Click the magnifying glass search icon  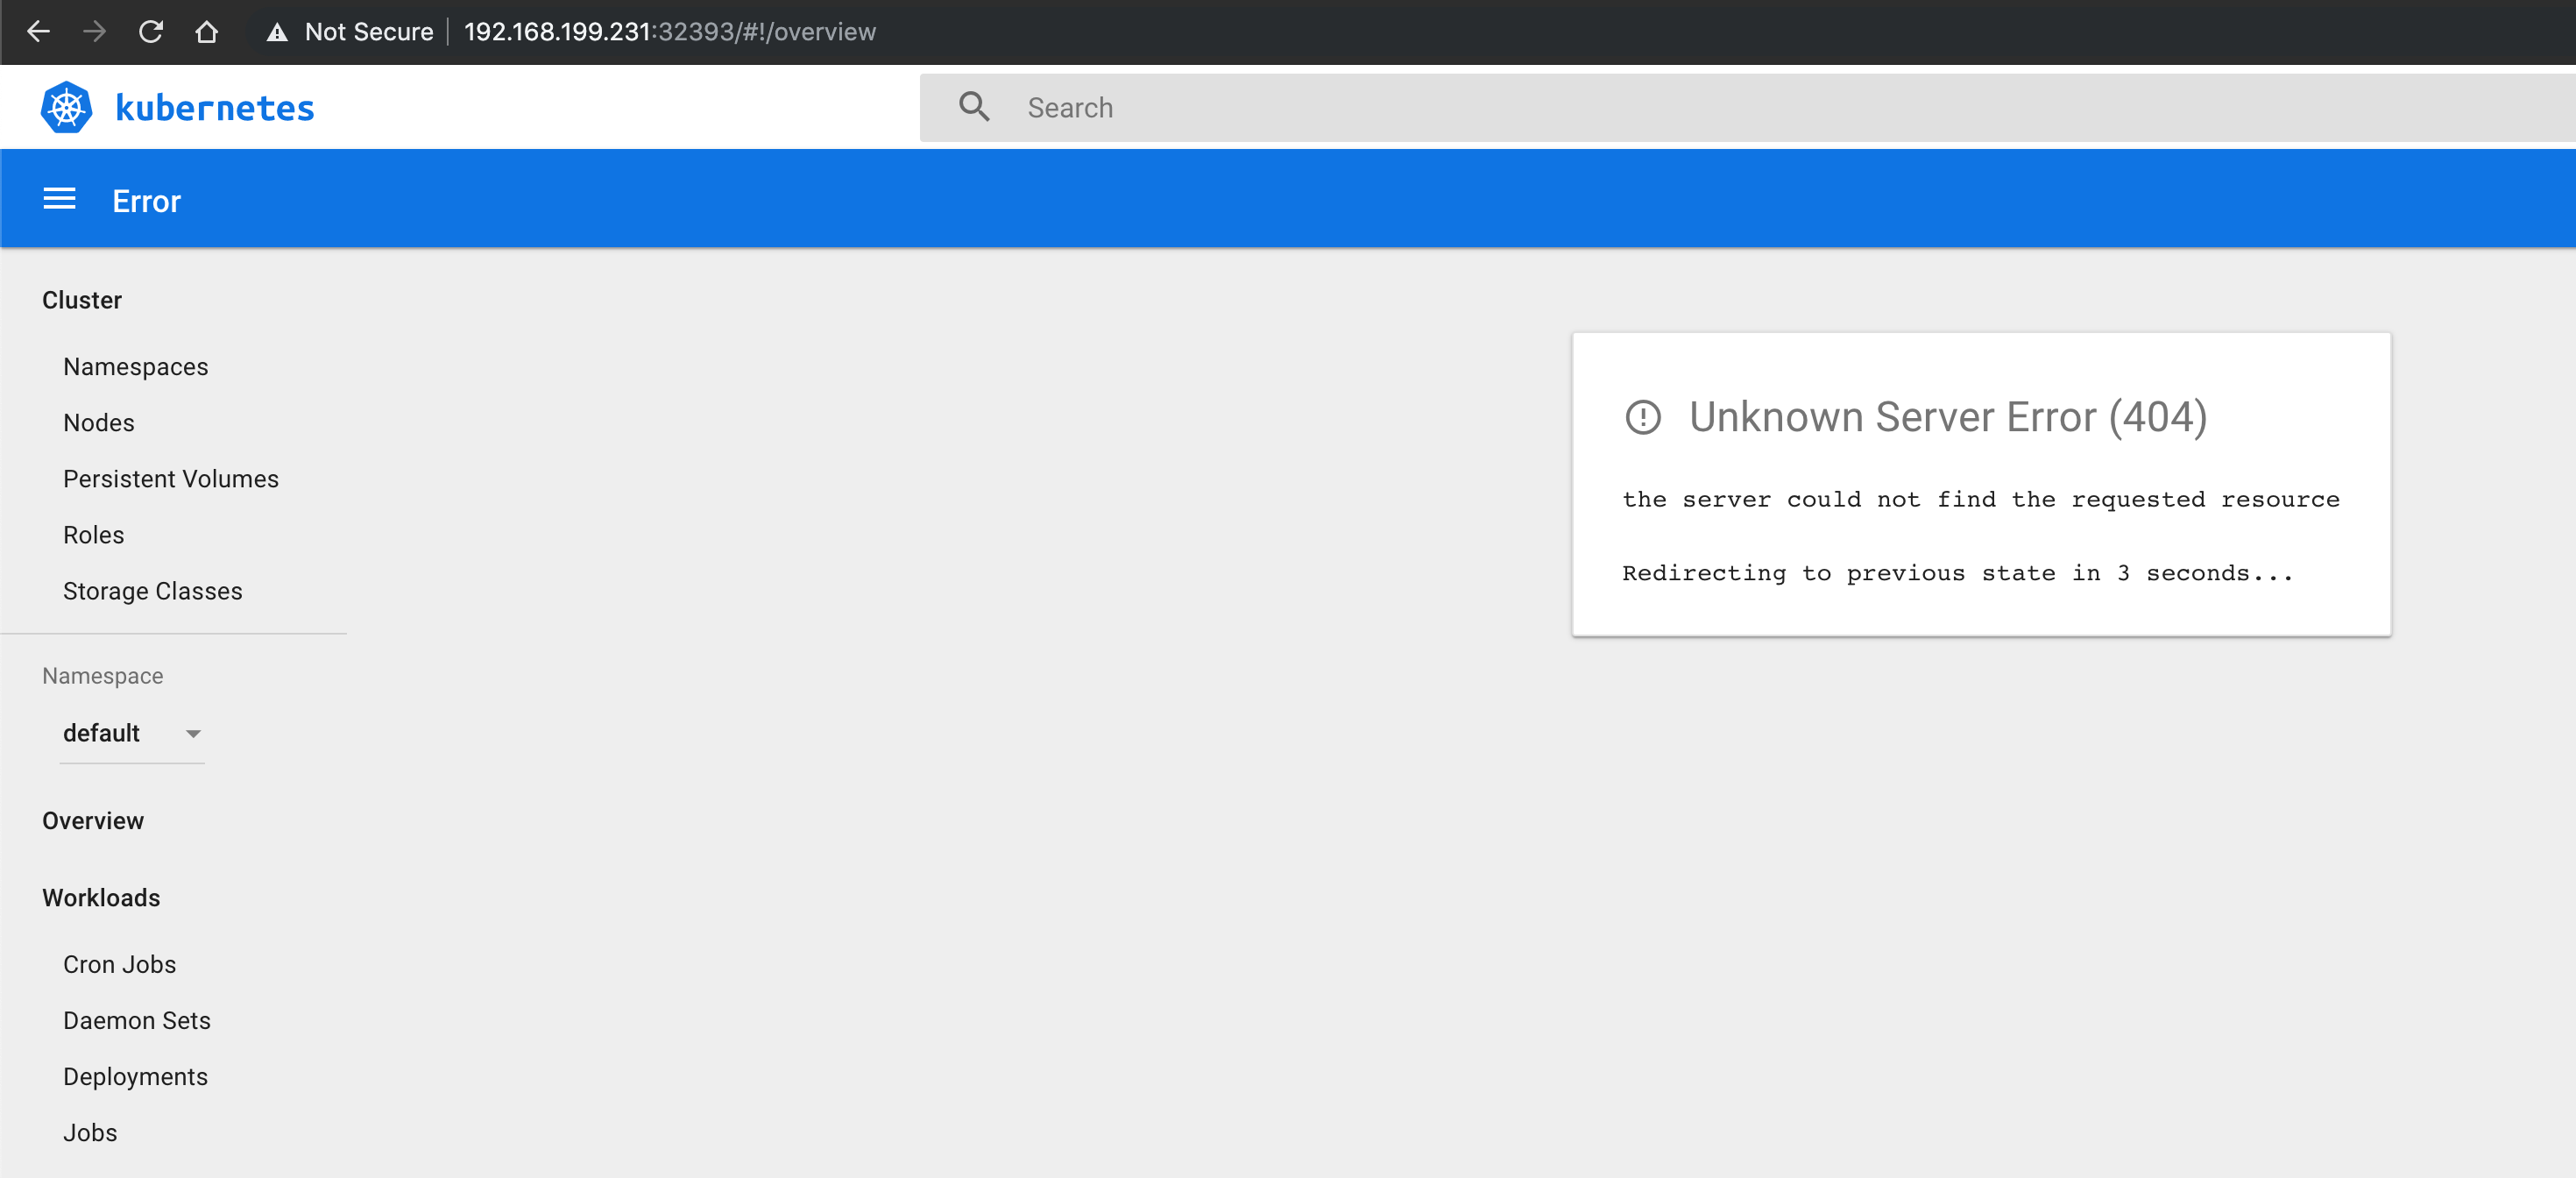tap(974, 107)
